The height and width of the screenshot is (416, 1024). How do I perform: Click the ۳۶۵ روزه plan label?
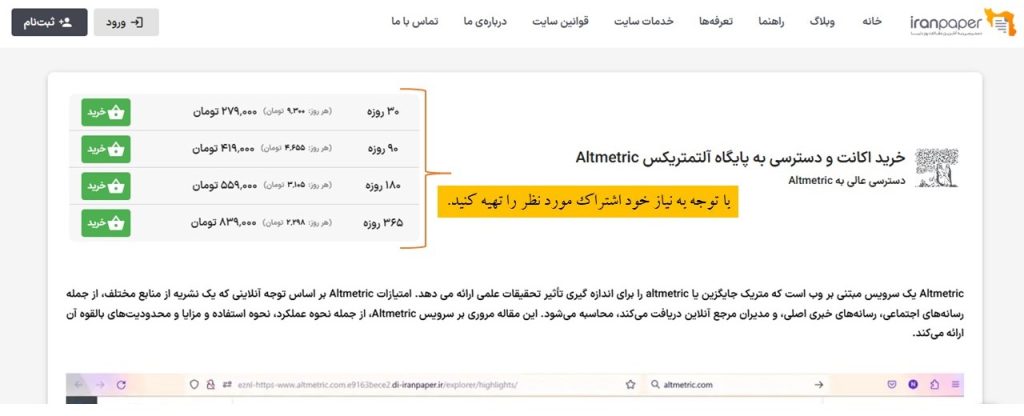click(x=383, y=223)
